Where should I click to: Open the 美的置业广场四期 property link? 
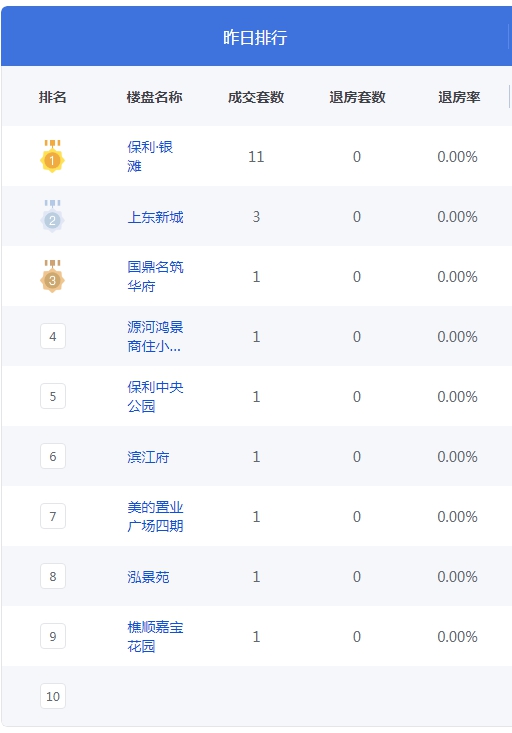coord(155,516)
